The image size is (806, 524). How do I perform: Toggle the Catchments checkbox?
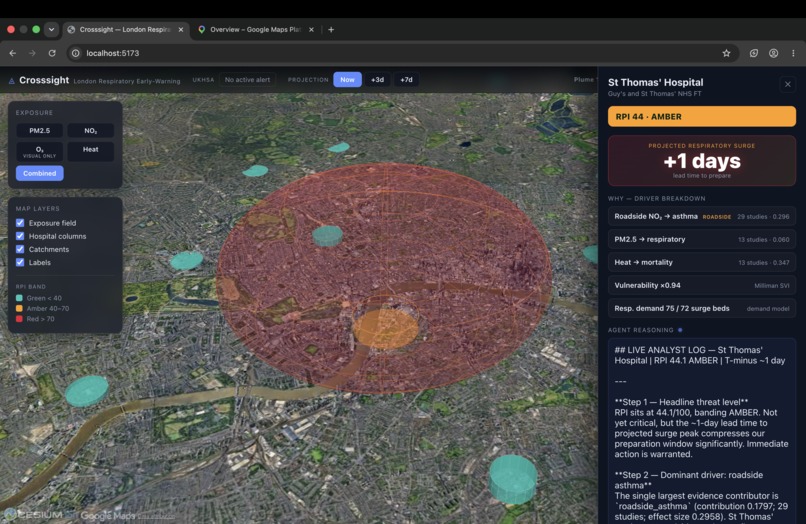(x=20, y=249)
